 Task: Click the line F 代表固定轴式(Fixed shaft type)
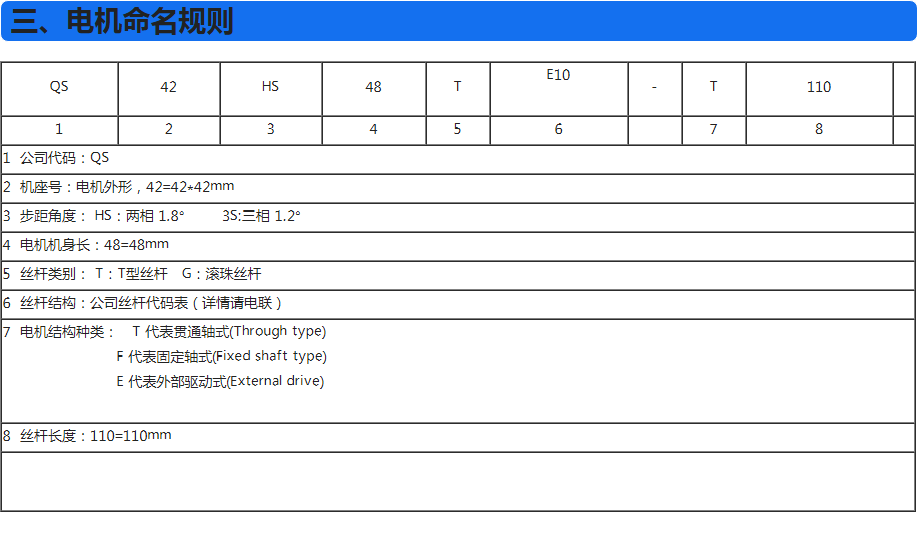point(221,357)
